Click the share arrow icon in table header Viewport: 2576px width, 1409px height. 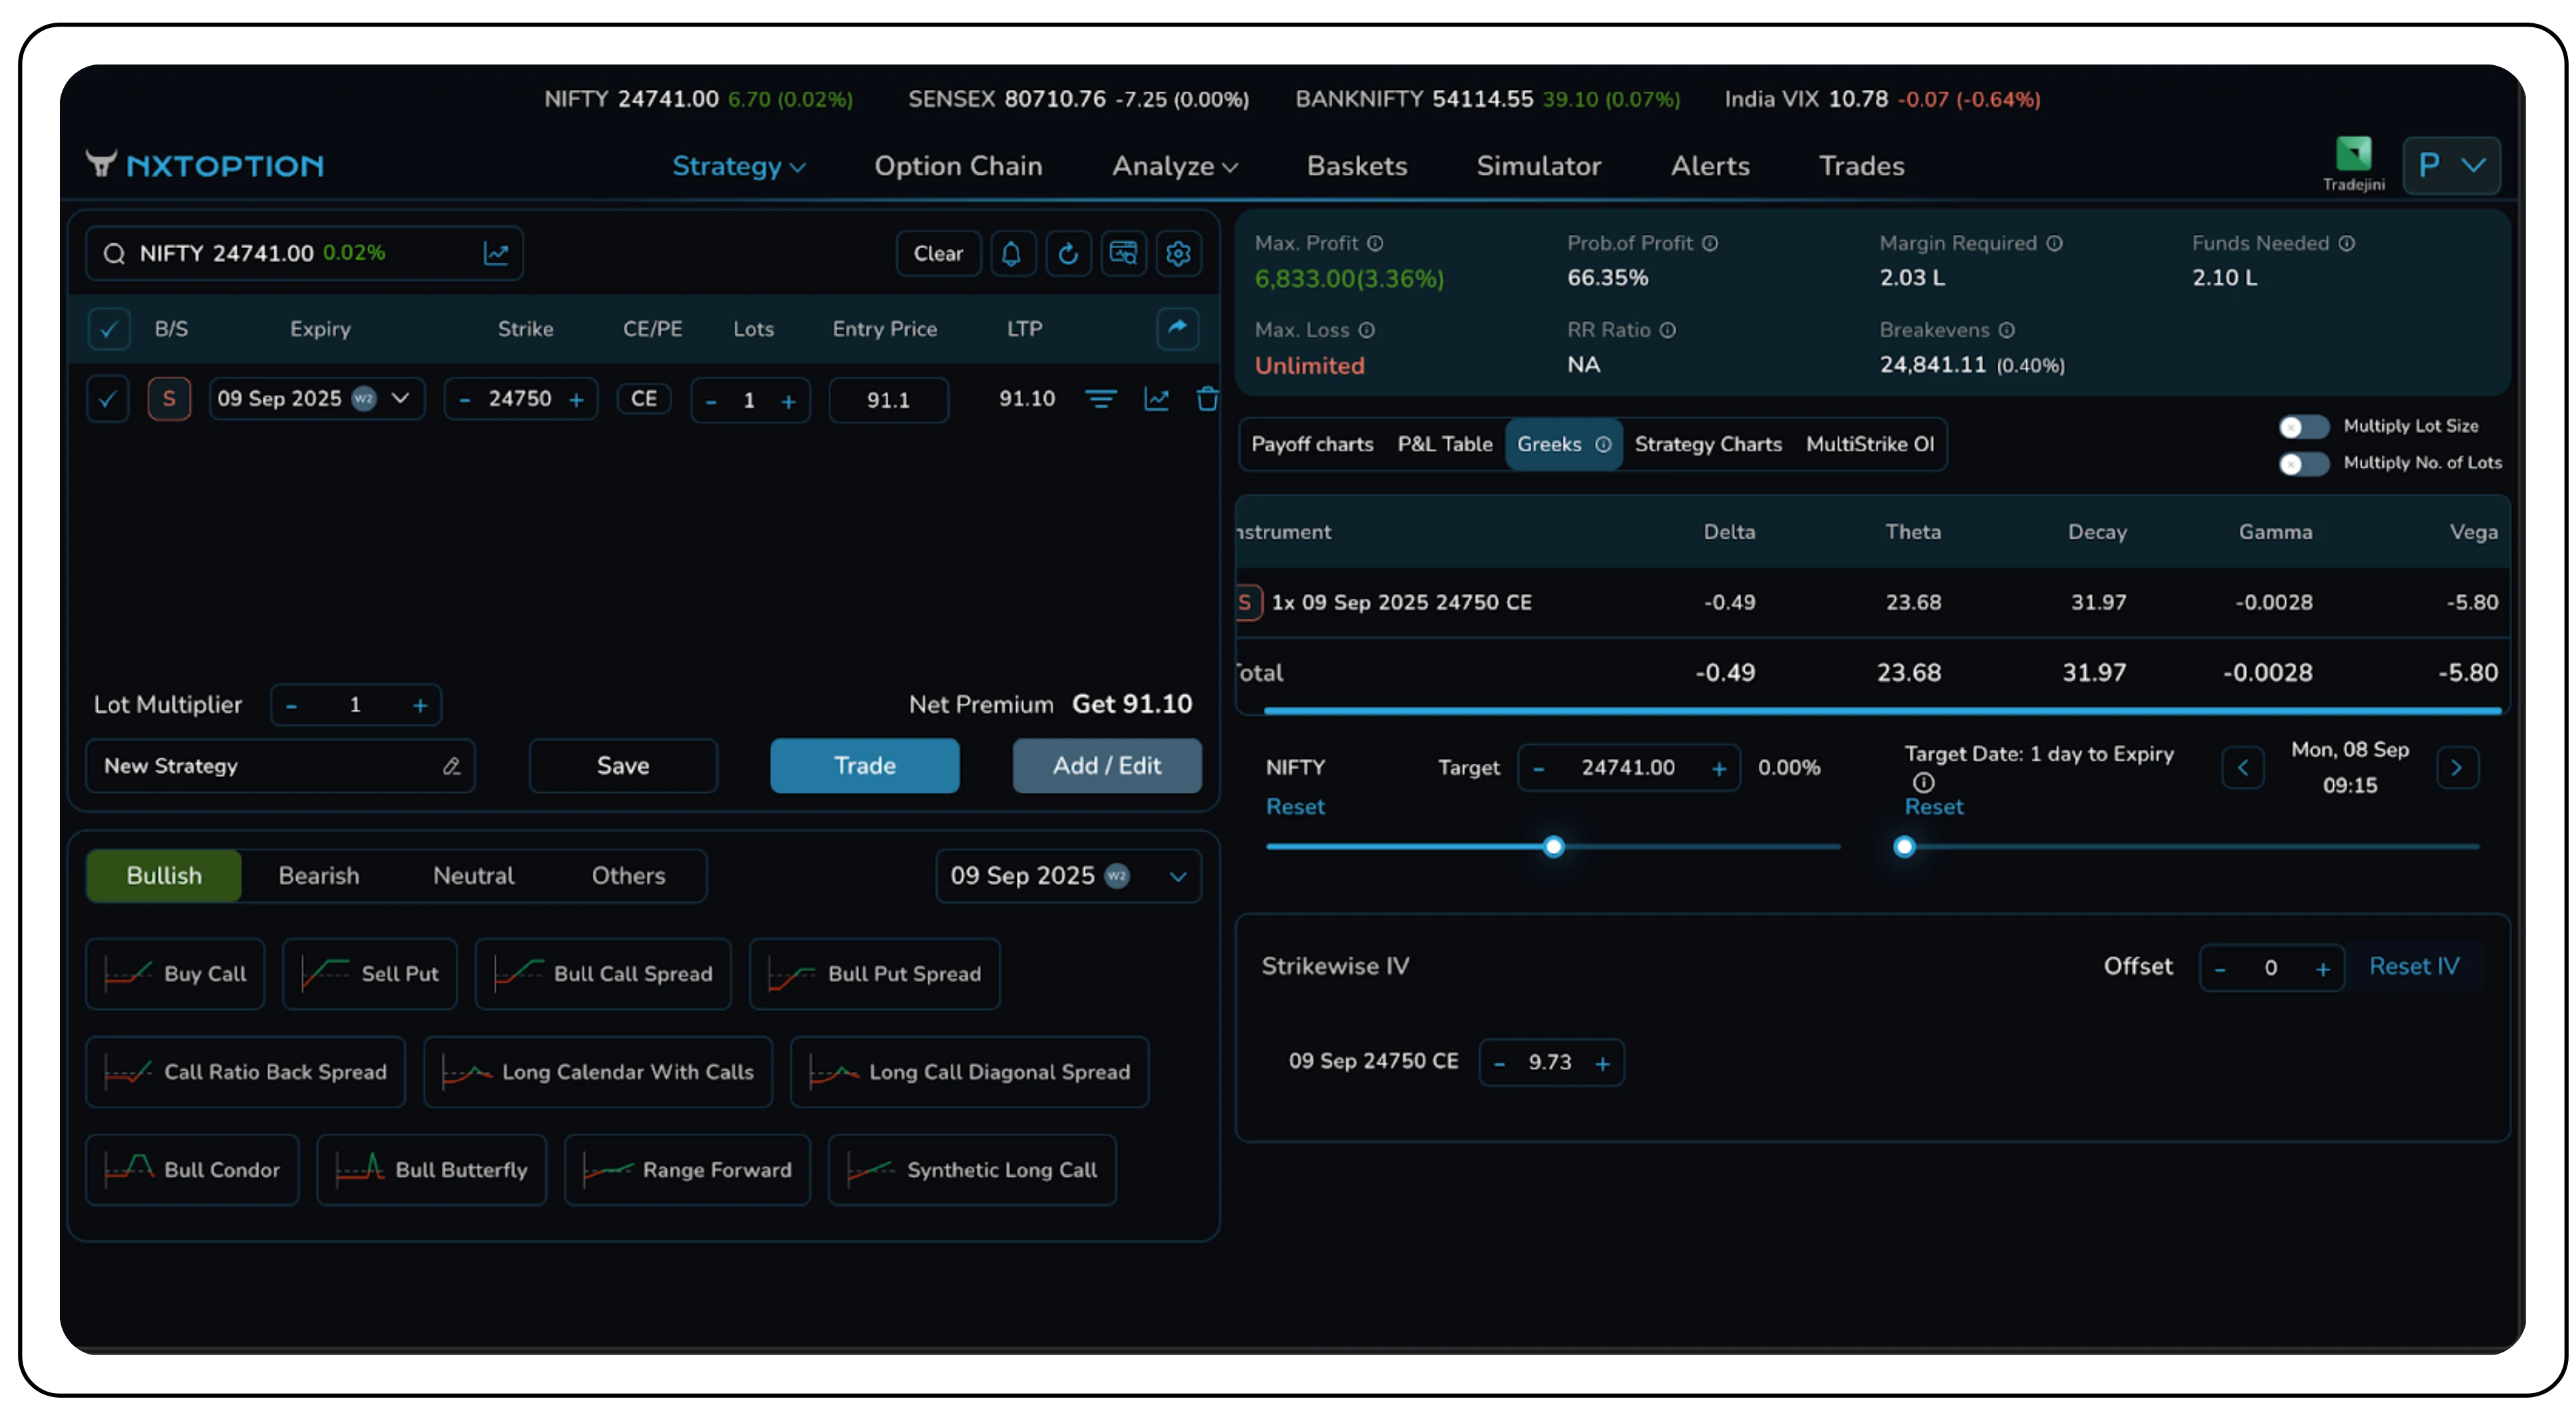pyautogui.click(x=1177, y=328)
